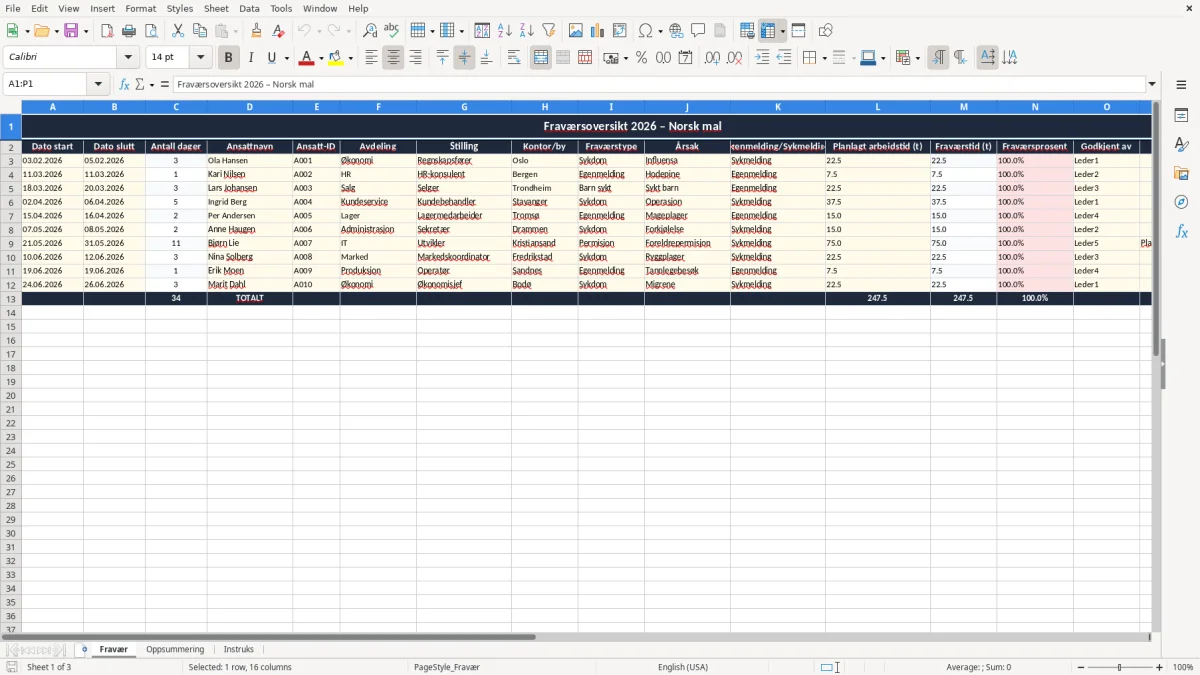This screenshot has height=675, width=1200.
Task: Open the Font Name Calibri dropdown arrow
Action: pyautogui.click(x=128, y=58)
